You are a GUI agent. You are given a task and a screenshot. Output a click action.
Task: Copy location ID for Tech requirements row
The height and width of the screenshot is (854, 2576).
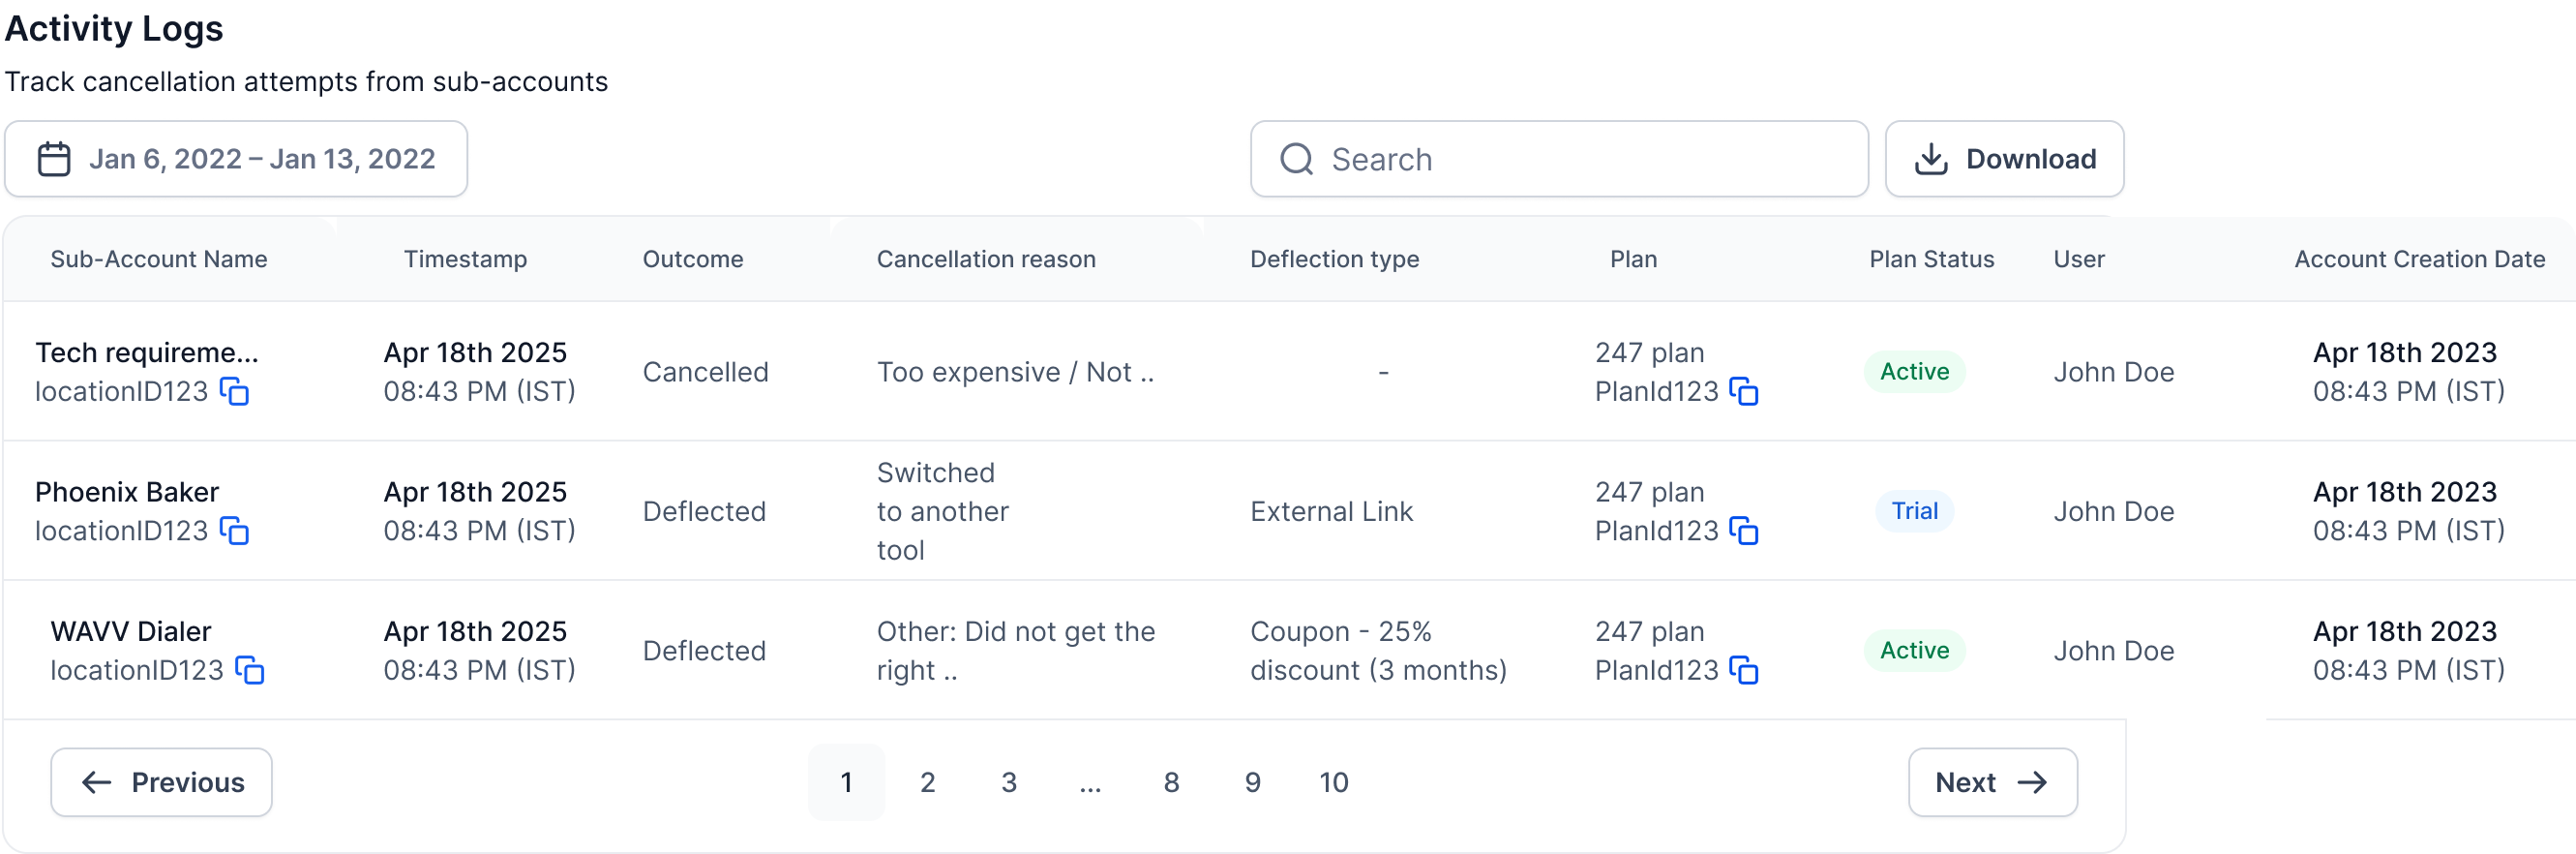point(234,392)
